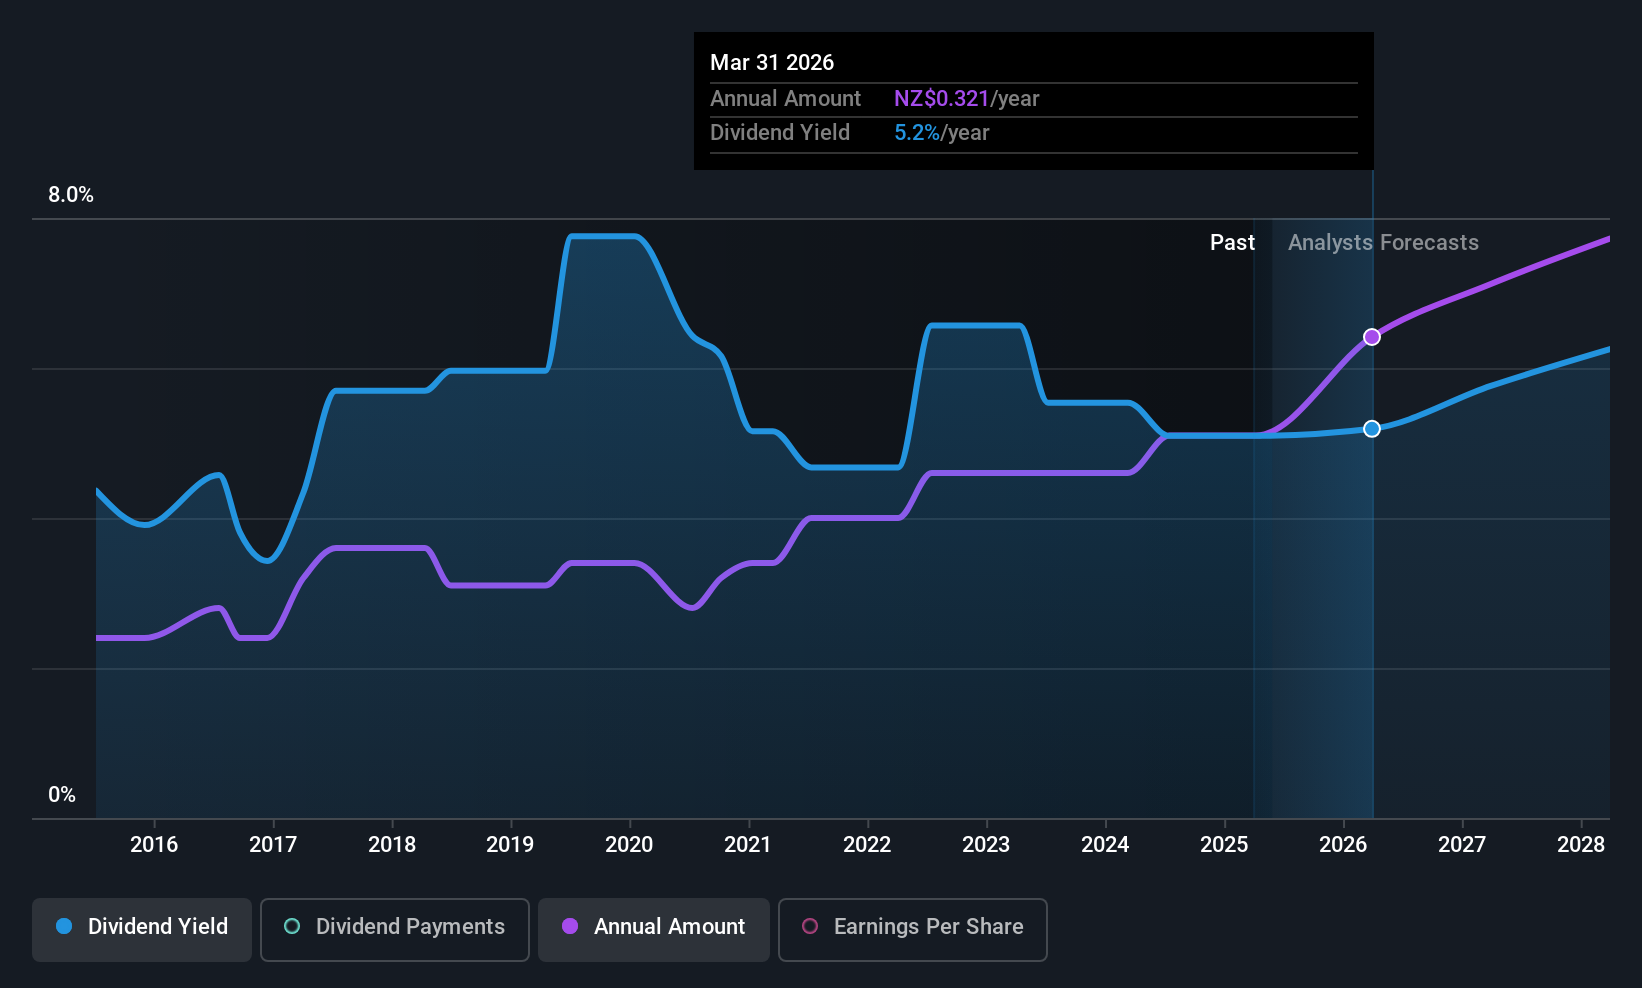Click the Annual Amount row label in tooltip
Screen dimensions: 1642x988
785,99
